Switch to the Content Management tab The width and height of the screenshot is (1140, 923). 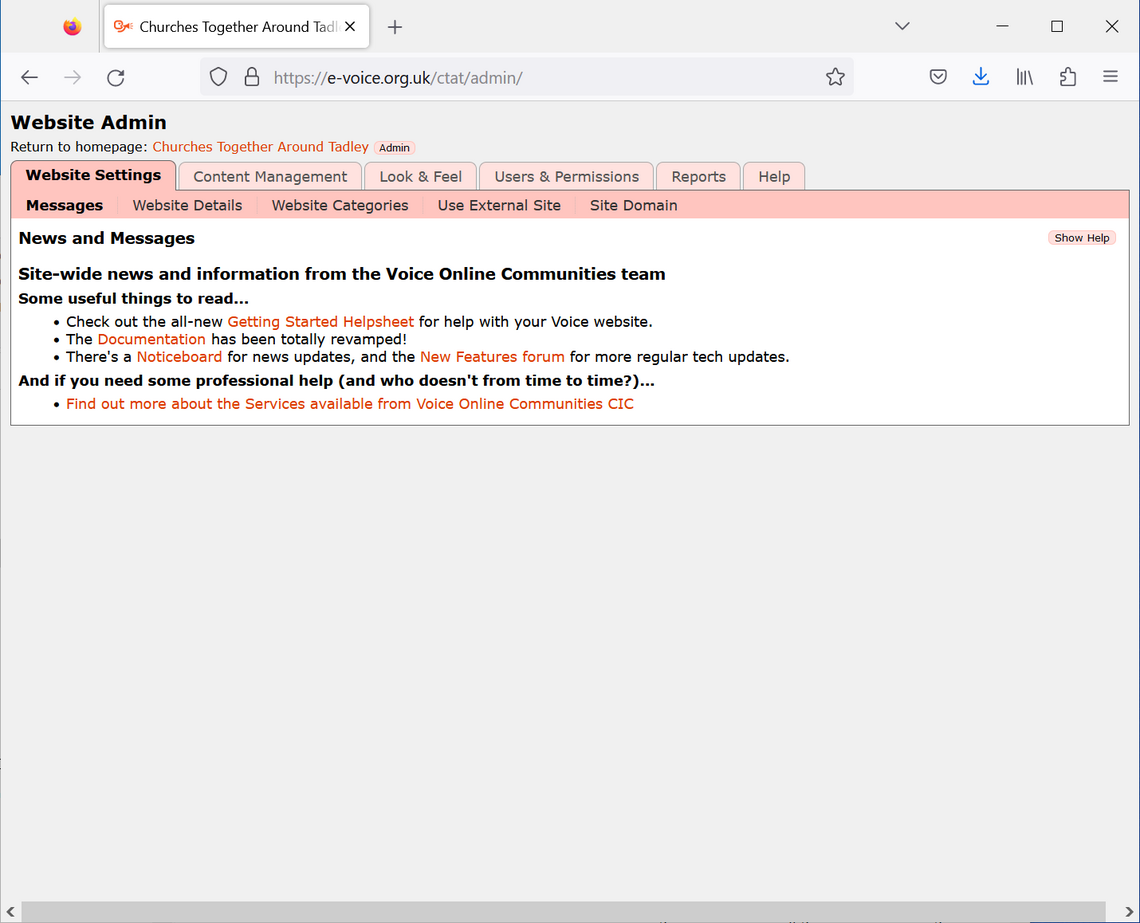[x=270, y=177]
